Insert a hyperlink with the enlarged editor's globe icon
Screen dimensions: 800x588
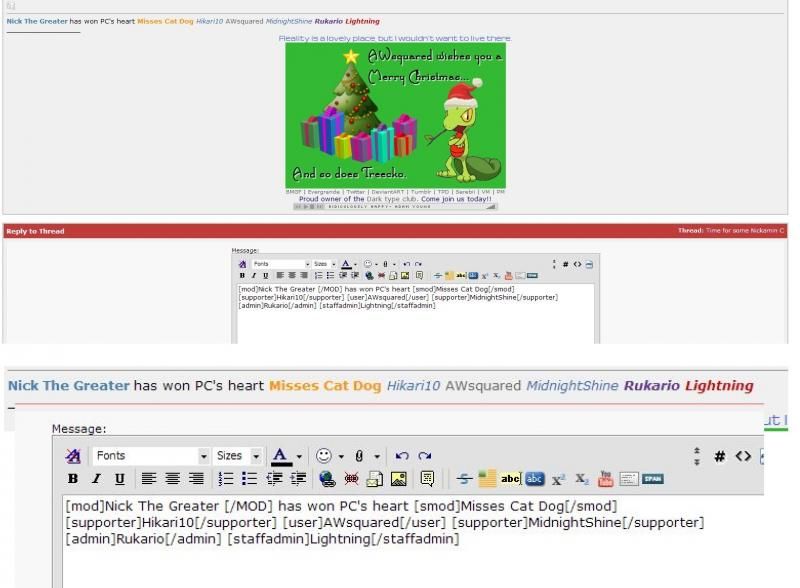pyautogui.click(x=327, y=479)
